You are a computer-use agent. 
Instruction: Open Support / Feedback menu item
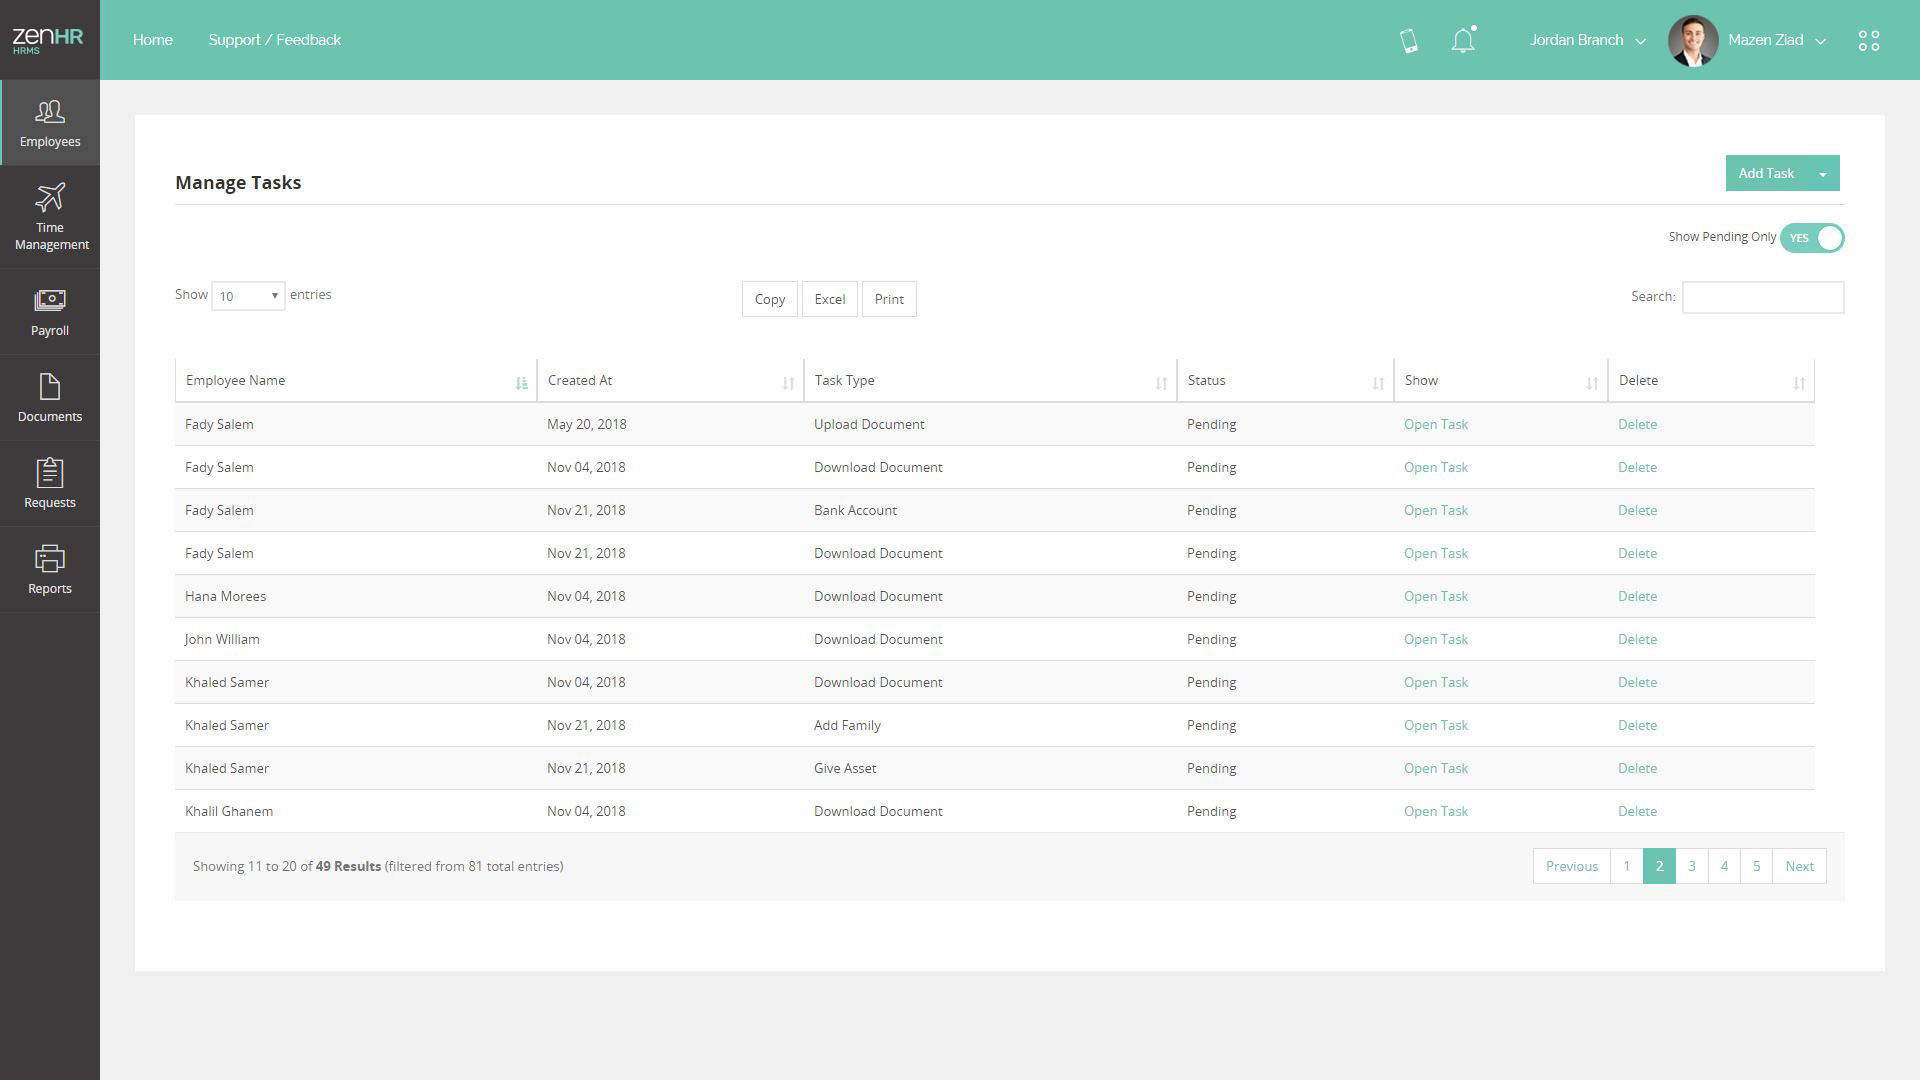[274, 40]
